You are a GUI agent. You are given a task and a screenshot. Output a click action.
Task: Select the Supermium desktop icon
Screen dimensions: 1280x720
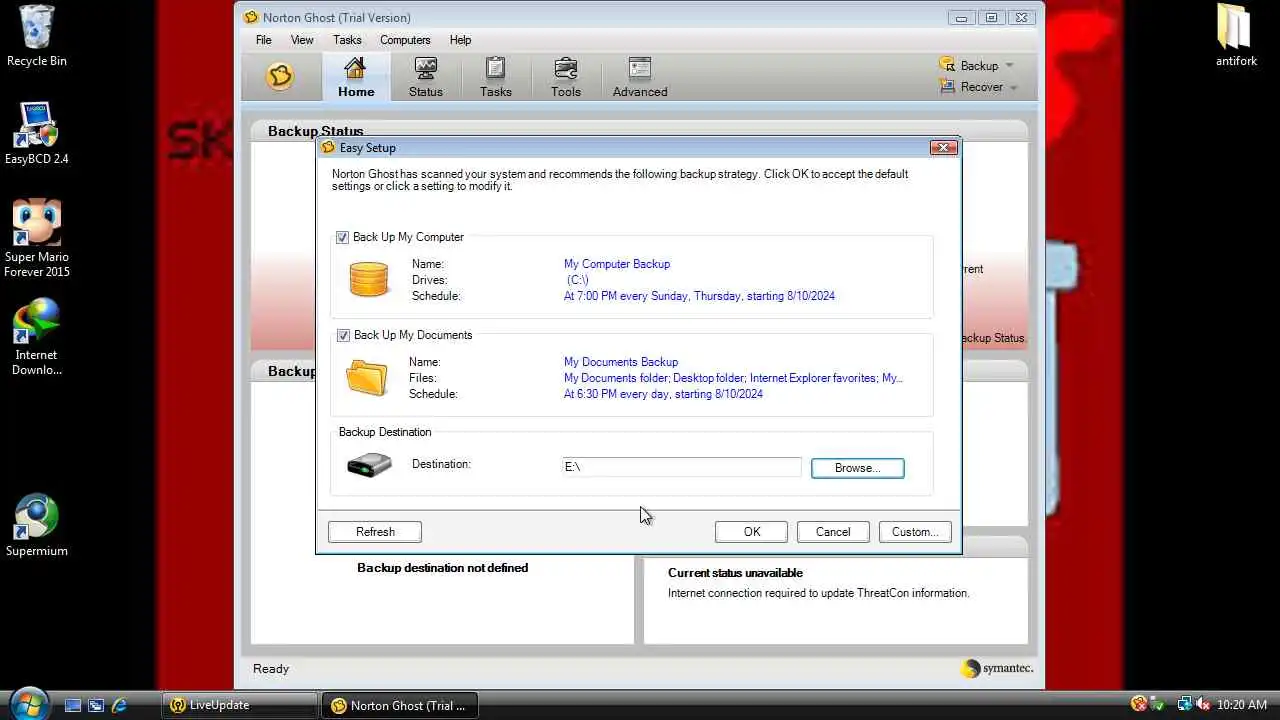click(37, 525)
